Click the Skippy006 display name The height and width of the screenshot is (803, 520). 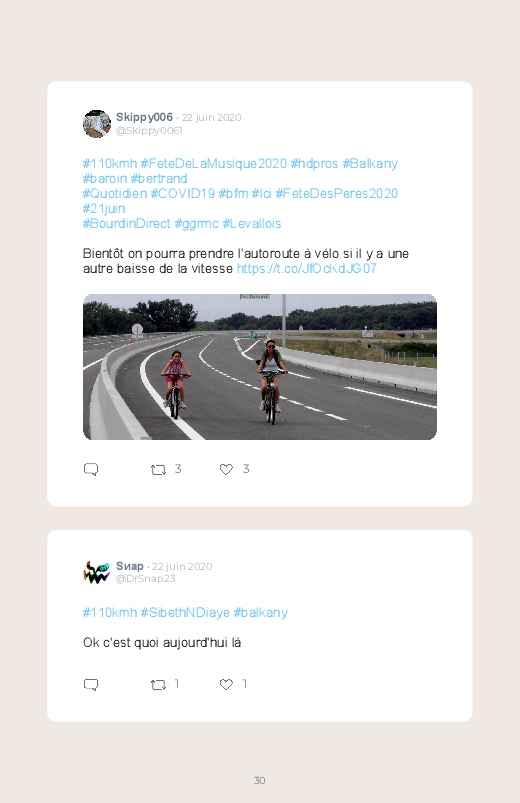pyautogui.click(x=144, y=117)
